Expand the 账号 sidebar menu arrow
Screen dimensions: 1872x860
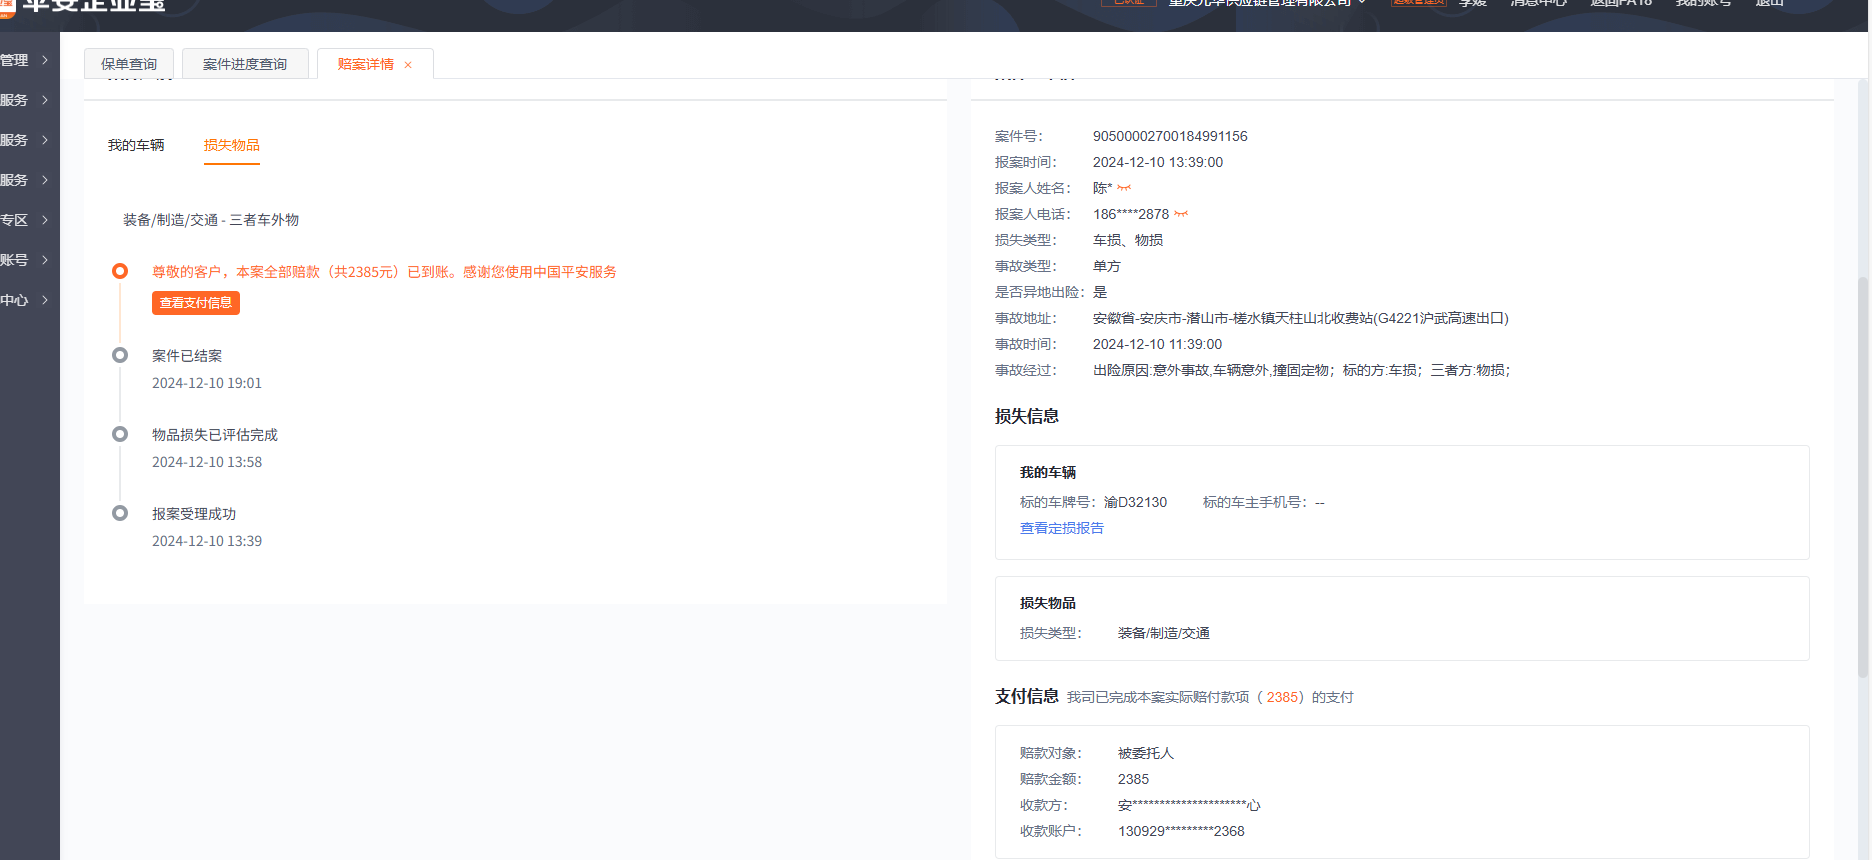point(45,260)
